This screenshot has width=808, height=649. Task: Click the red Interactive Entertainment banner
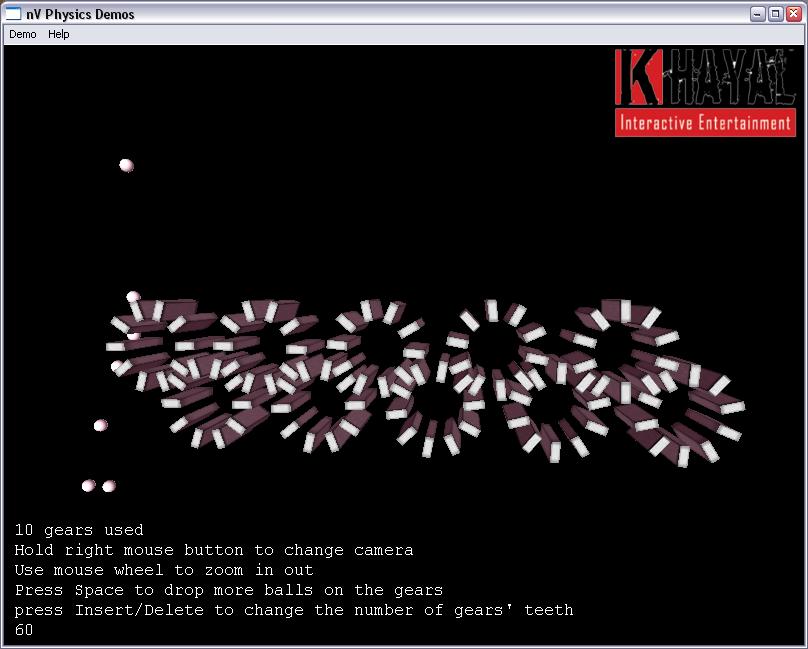coord(705,123)
